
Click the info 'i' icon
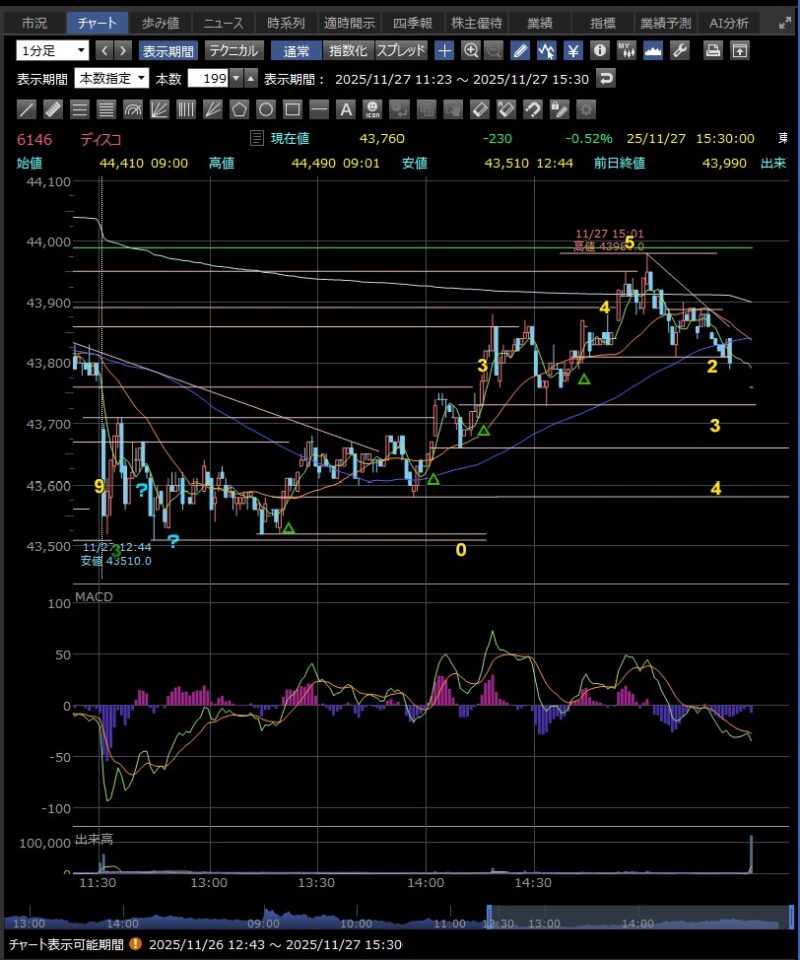[600, 50]
